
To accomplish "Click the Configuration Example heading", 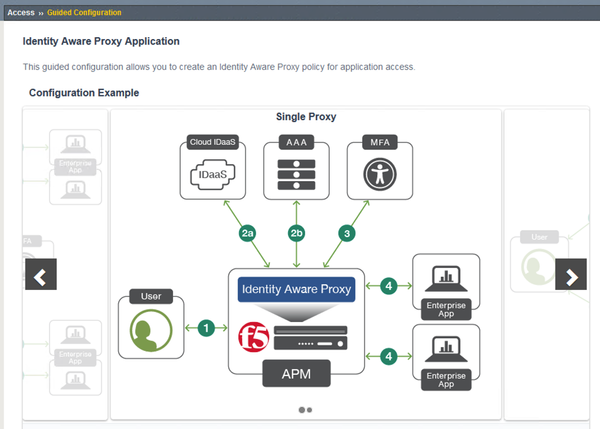I will 84,93.
